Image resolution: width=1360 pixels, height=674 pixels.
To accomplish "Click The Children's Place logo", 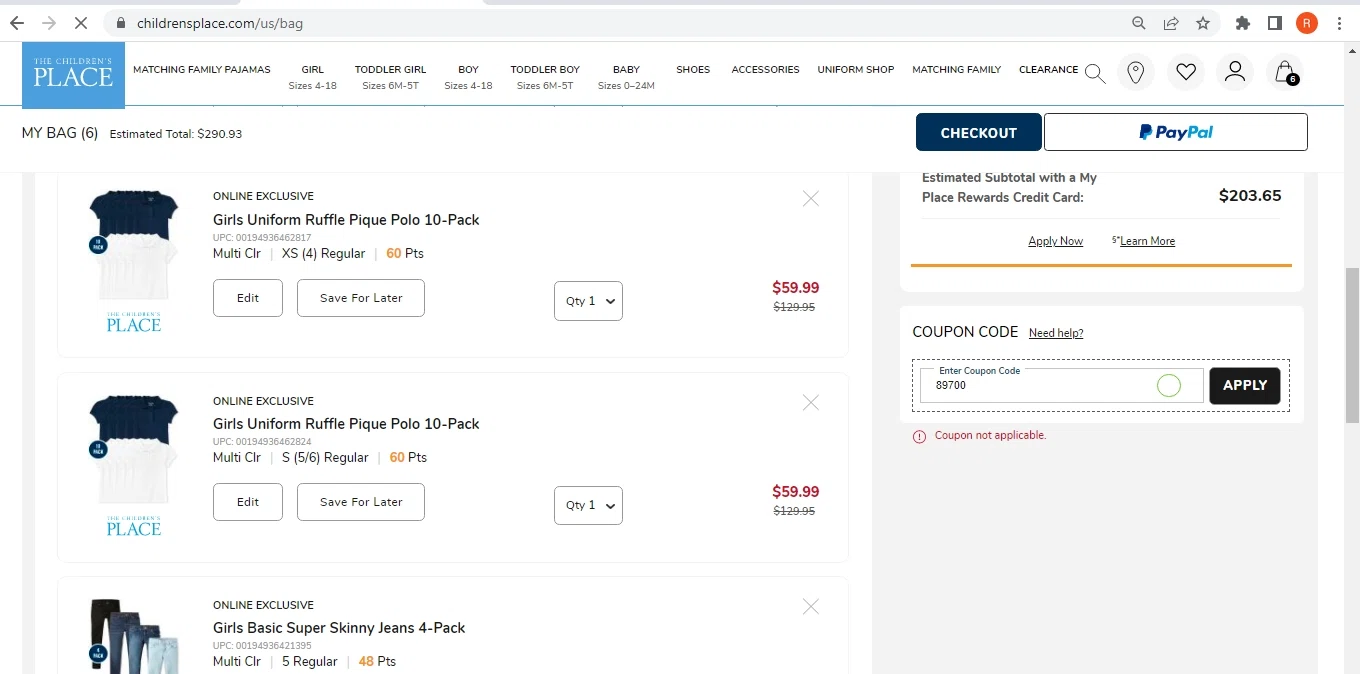I will click(x=73, y=75).
